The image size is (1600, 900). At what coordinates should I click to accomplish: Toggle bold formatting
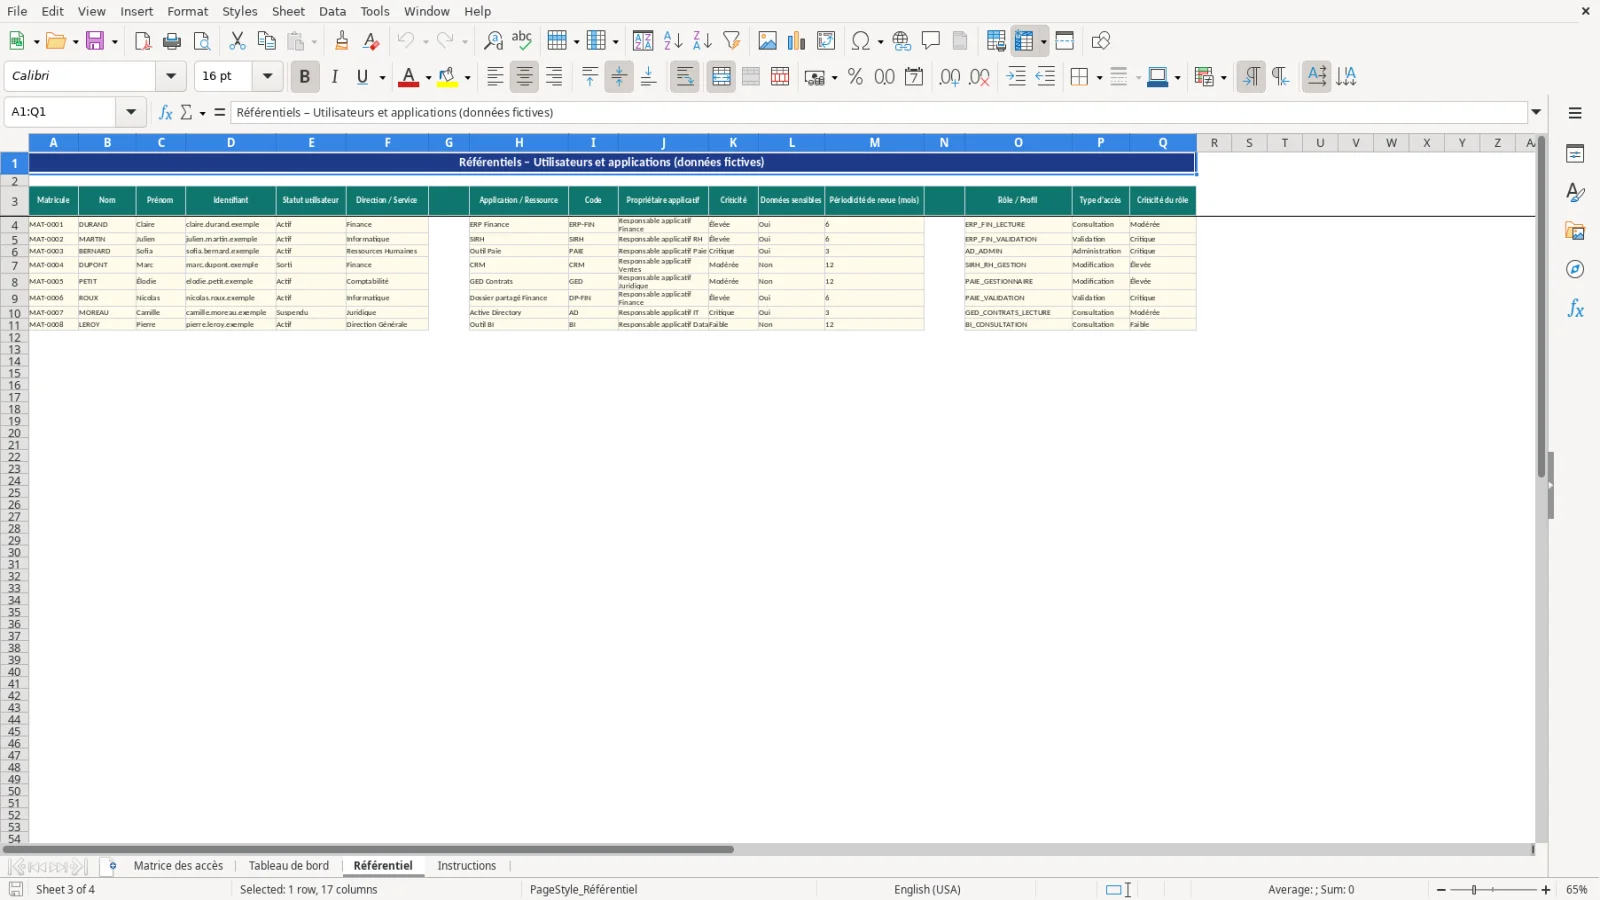pos(305,77)
